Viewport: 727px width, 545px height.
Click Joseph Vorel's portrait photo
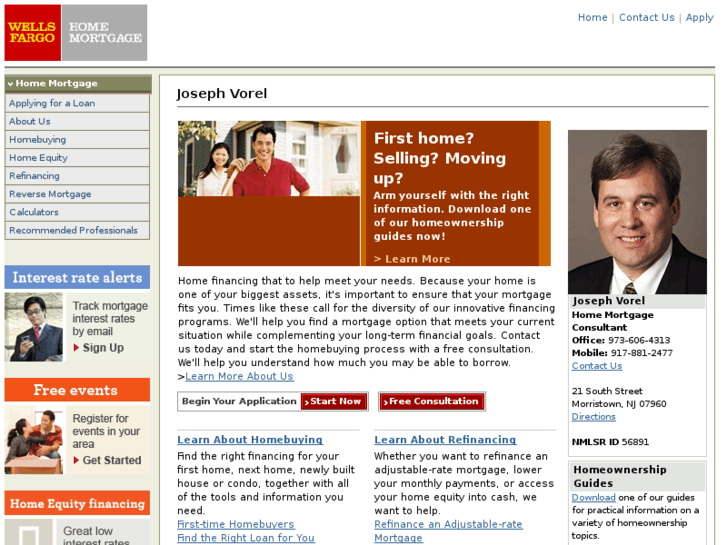(637, 212)
